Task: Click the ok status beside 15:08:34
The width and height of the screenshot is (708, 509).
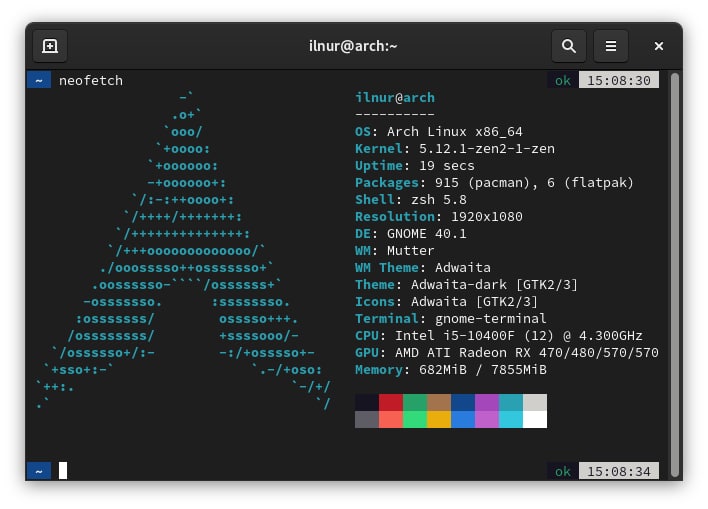Action: point(563,471)
